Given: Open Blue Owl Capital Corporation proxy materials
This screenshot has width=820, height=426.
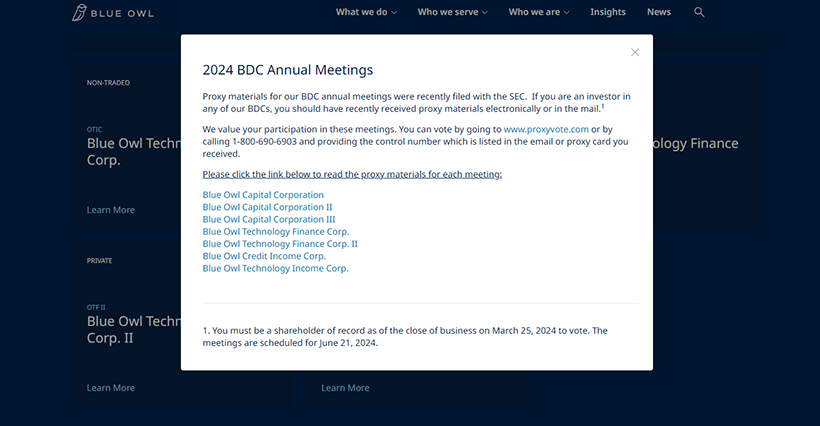Looking at the screenshot, I should [x=263, y=195].
